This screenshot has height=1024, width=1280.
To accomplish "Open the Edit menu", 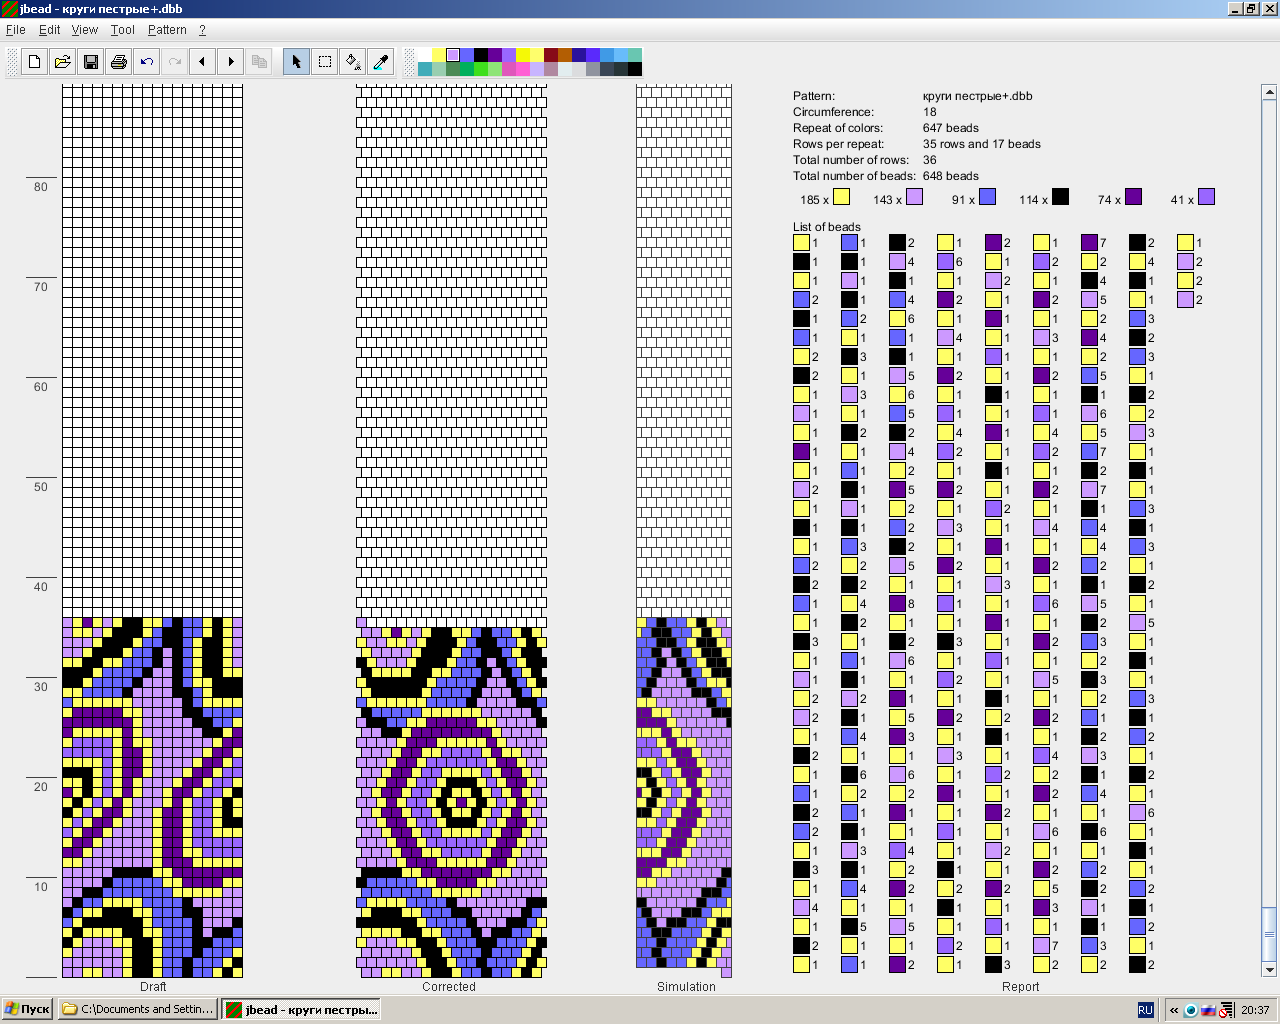I will (x=49, y=30).
